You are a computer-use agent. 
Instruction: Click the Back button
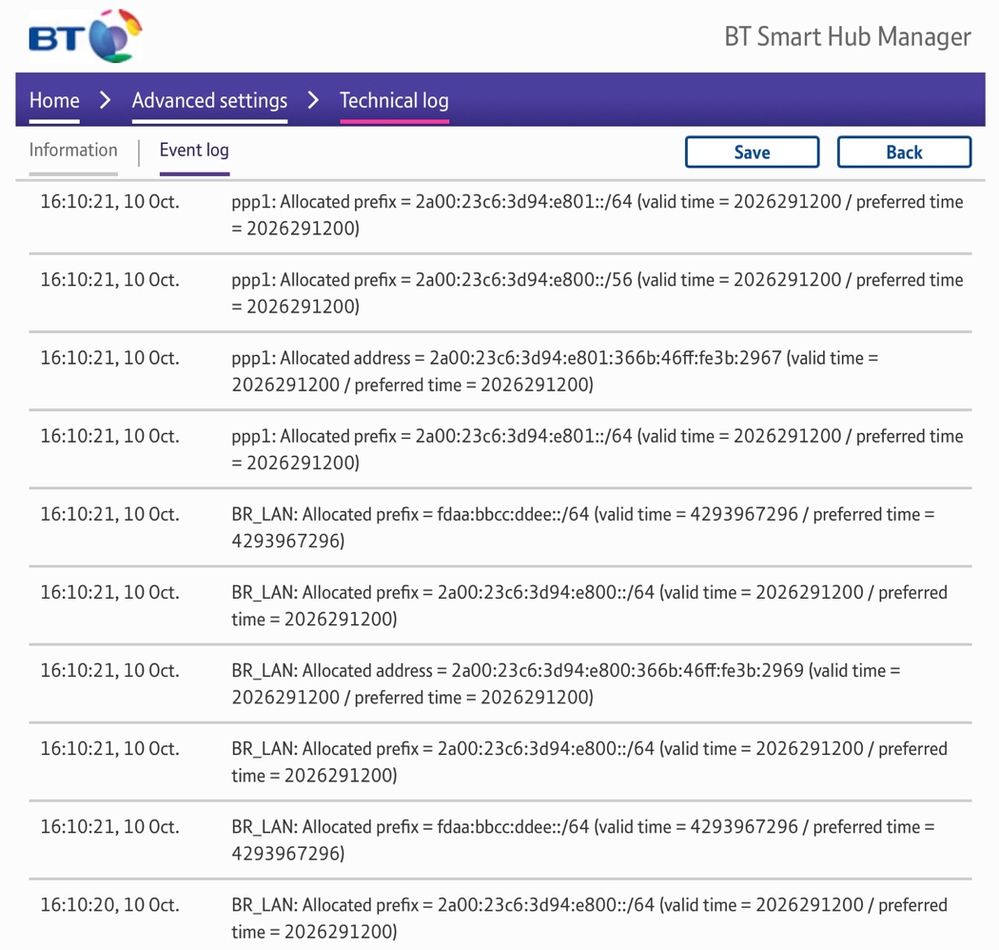pos(903,152)
